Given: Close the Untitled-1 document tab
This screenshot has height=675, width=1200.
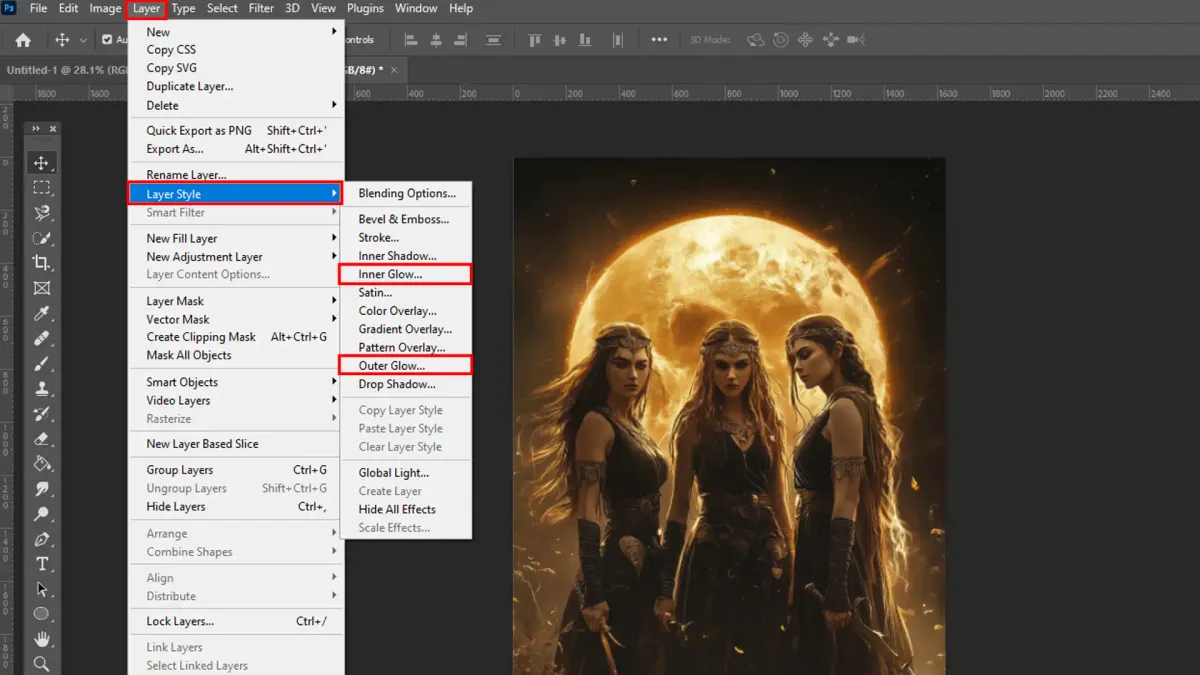Looking at the screenshot, I should click(x=394, y=70).
